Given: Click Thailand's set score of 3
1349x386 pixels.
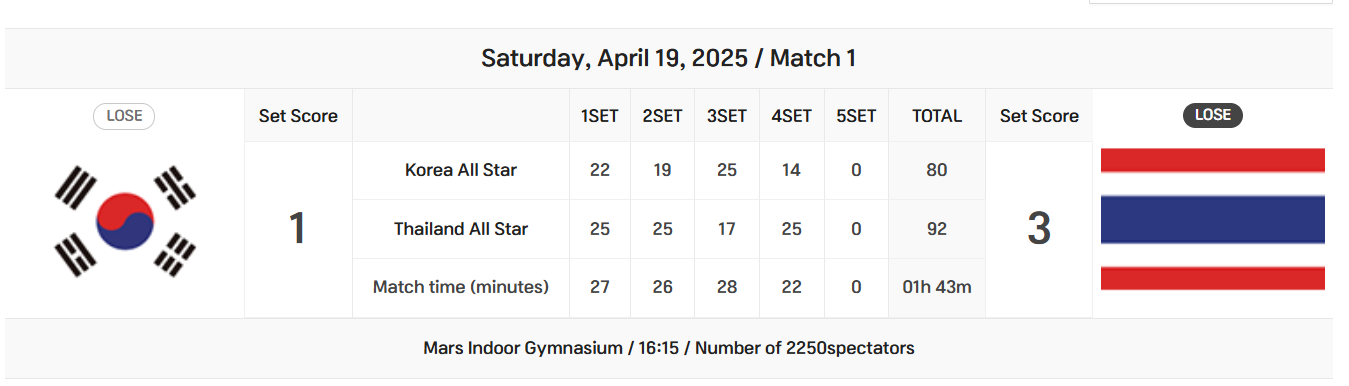Looking at the screenshot, I should pyautogui.click(x=1039, y=229).
